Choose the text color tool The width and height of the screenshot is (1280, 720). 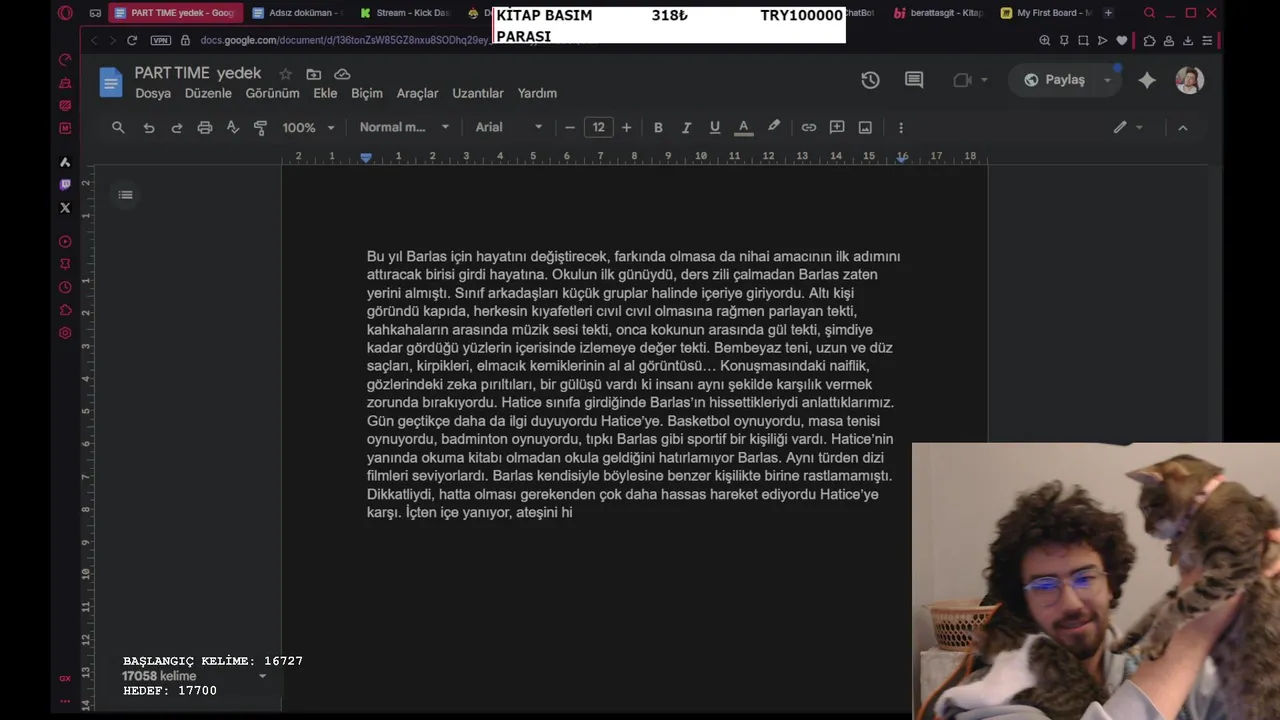coord(743,127)
